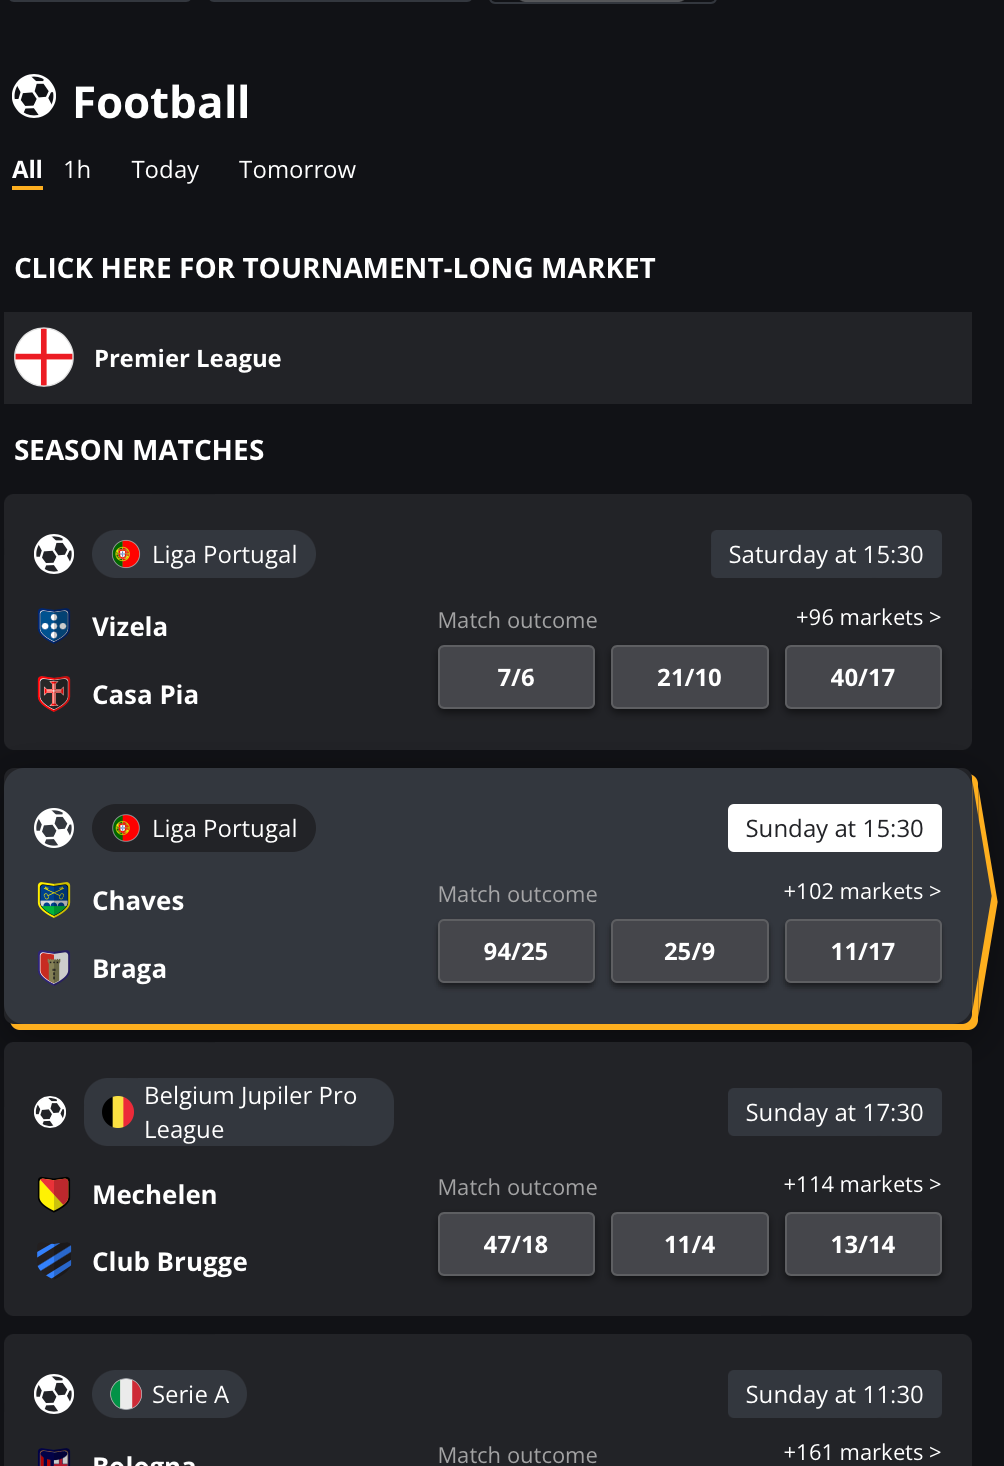Click the Club Brugge striped logo
This screenshot has width=1004, height=1466.
click(x=54, y=1261)
